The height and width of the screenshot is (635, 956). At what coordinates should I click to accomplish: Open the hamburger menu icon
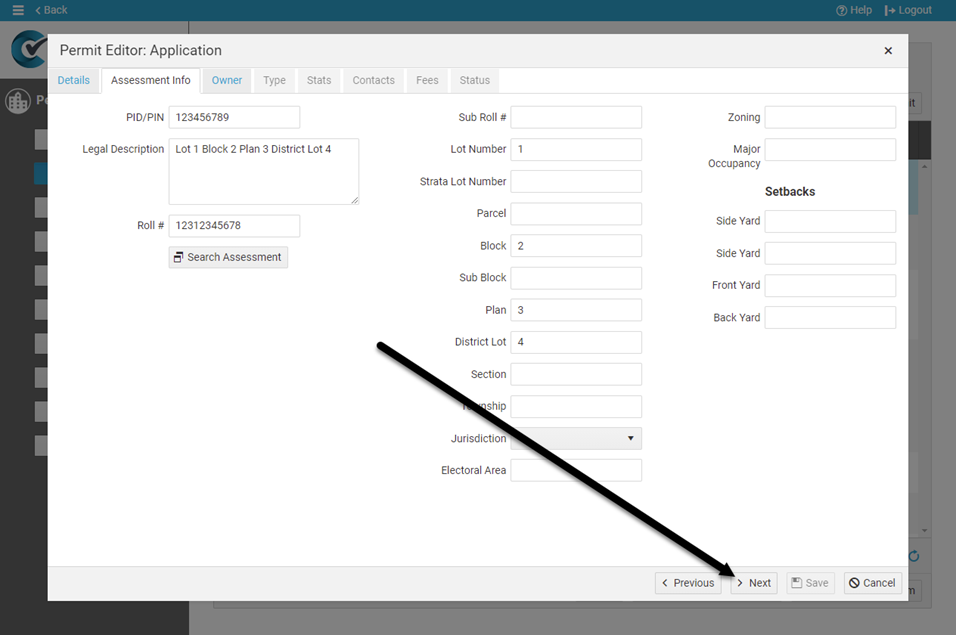[18, 10]
